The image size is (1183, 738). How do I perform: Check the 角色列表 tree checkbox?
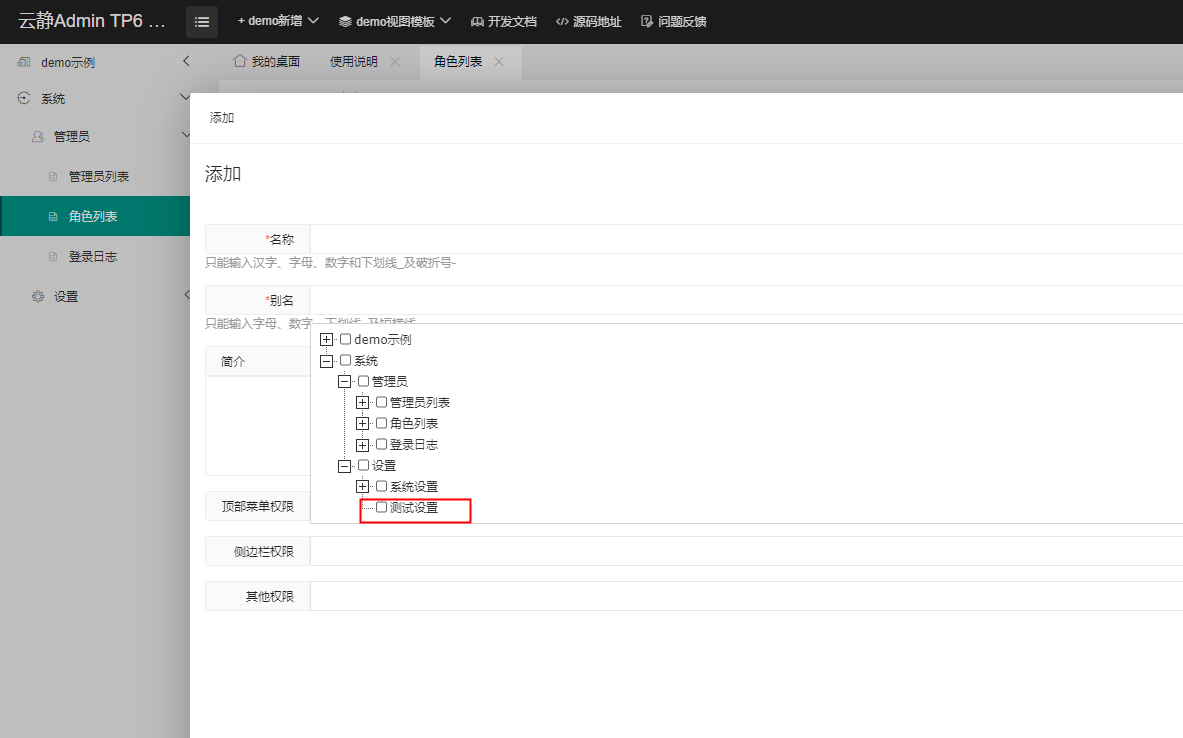tap(382, 423)
